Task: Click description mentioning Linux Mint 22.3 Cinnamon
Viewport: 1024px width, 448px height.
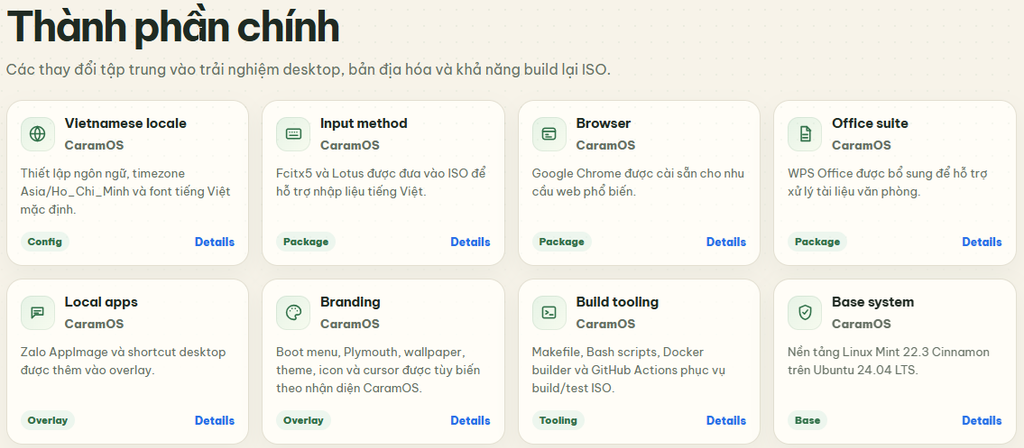Action: coord(889,361)
